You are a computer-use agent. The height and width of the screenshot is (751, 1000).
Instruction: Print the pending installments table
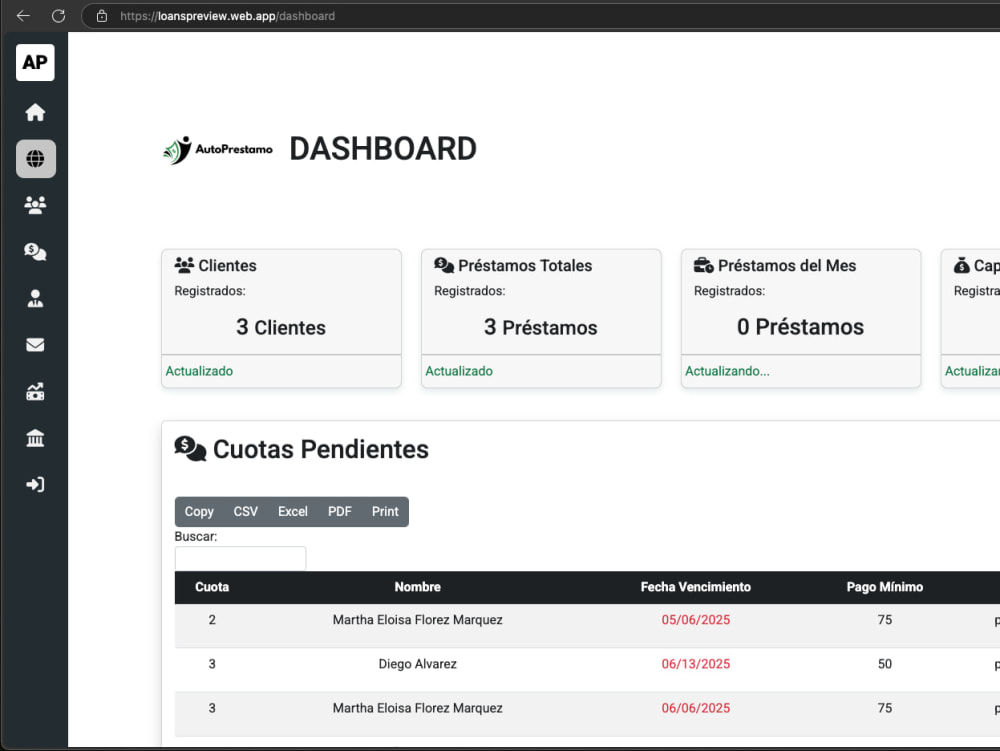click(x=385, y=511)
